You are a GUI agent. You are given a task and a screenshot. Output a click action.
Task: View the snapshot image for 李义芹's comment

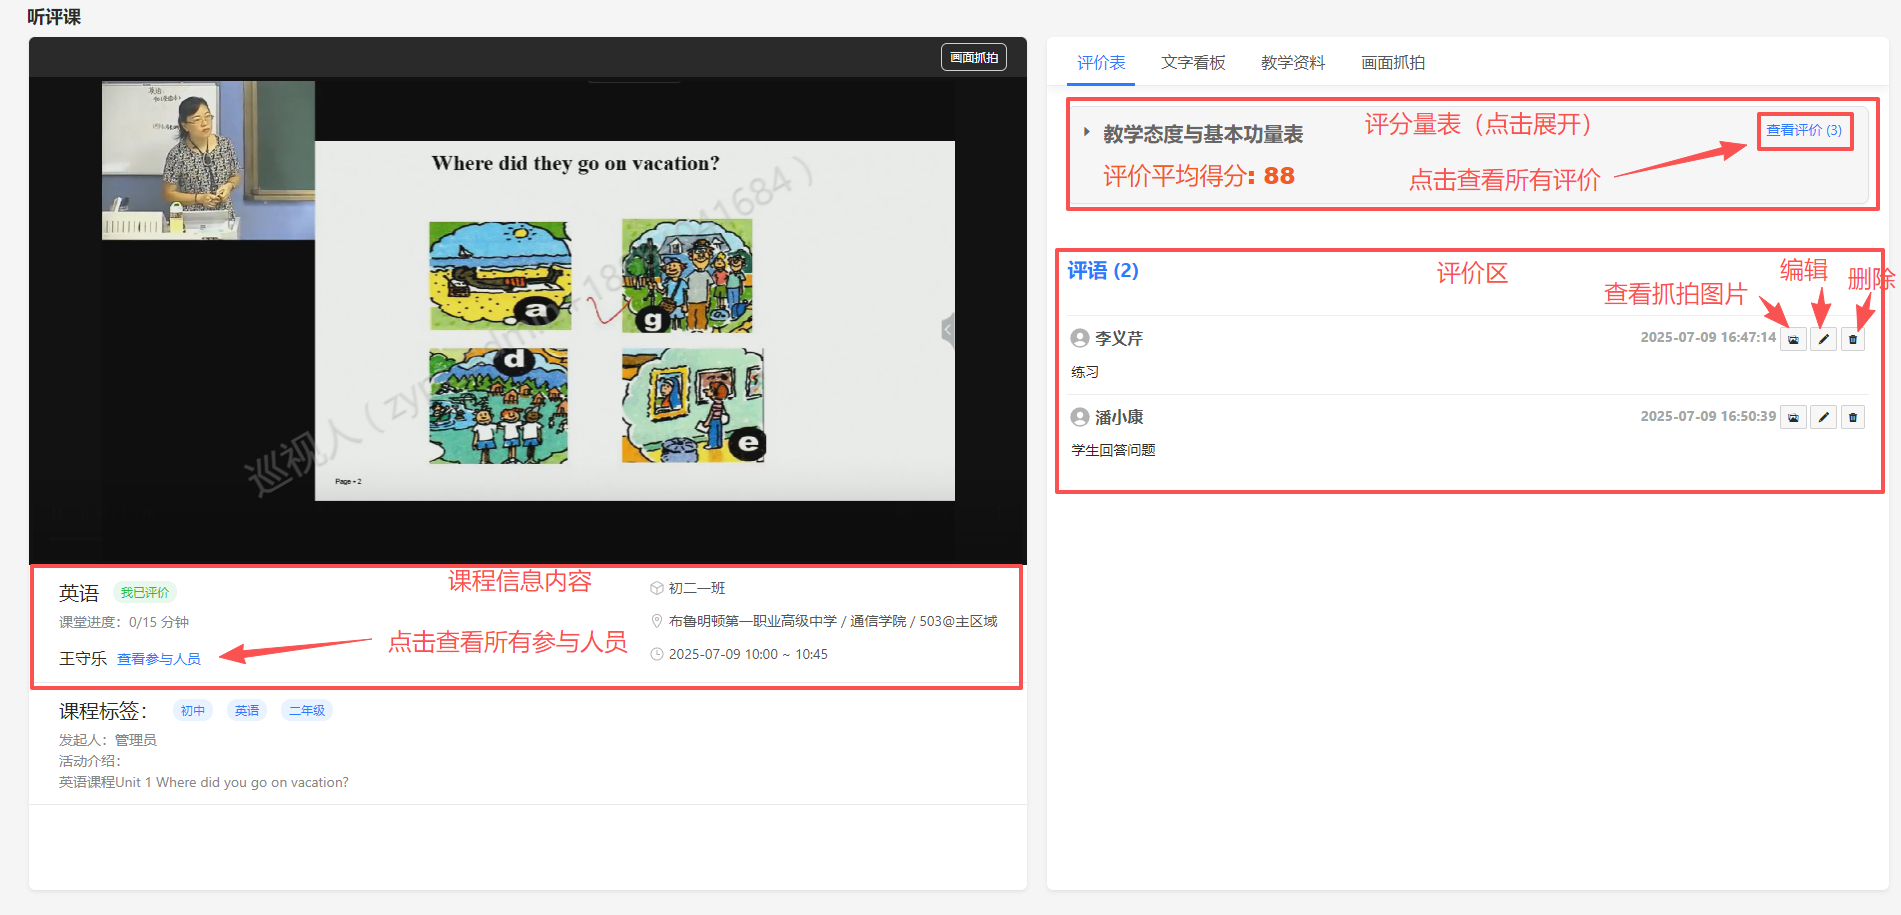[1793, 339]
